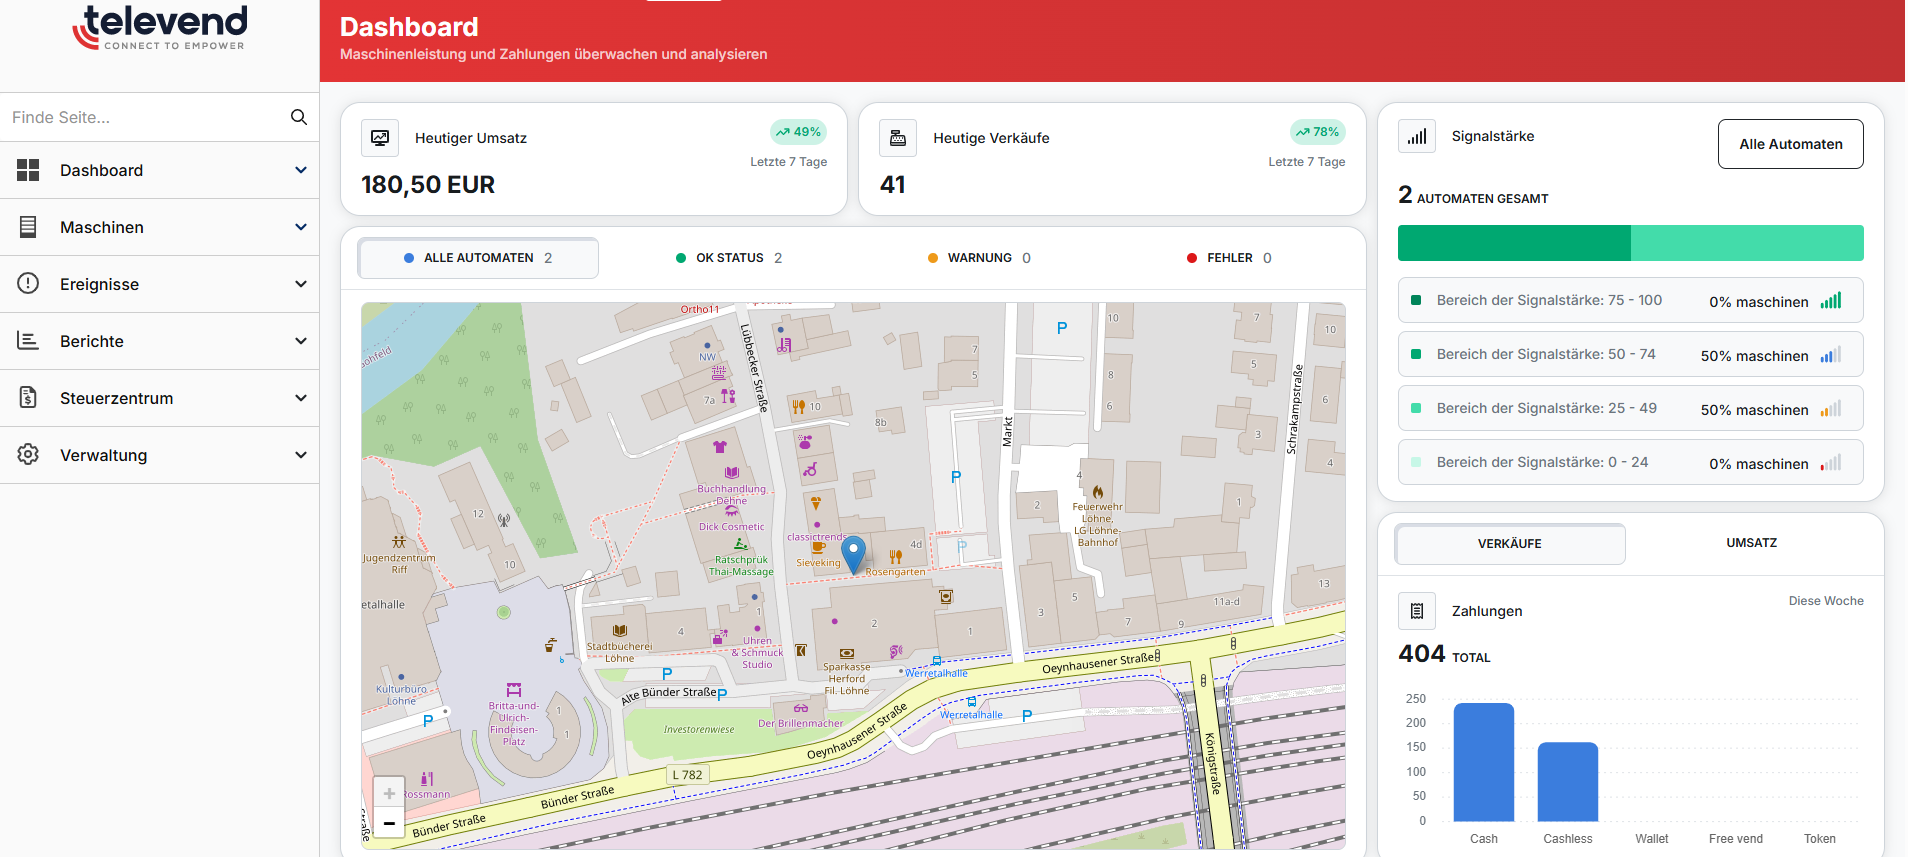The height and width of the screenshot is (857, 1908).
Task: Click the Free vend axis label
Action: (x=1736, y=839)
